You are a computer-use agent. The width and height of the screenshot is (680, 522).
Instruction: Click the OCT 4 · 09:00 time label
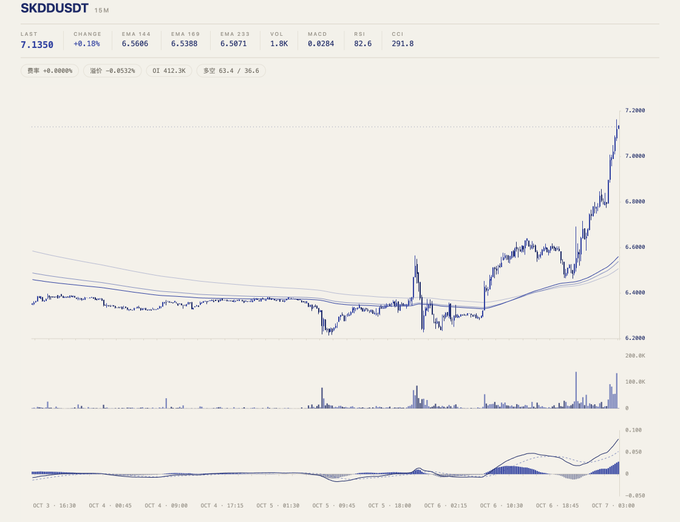click(x=166, y=506)
